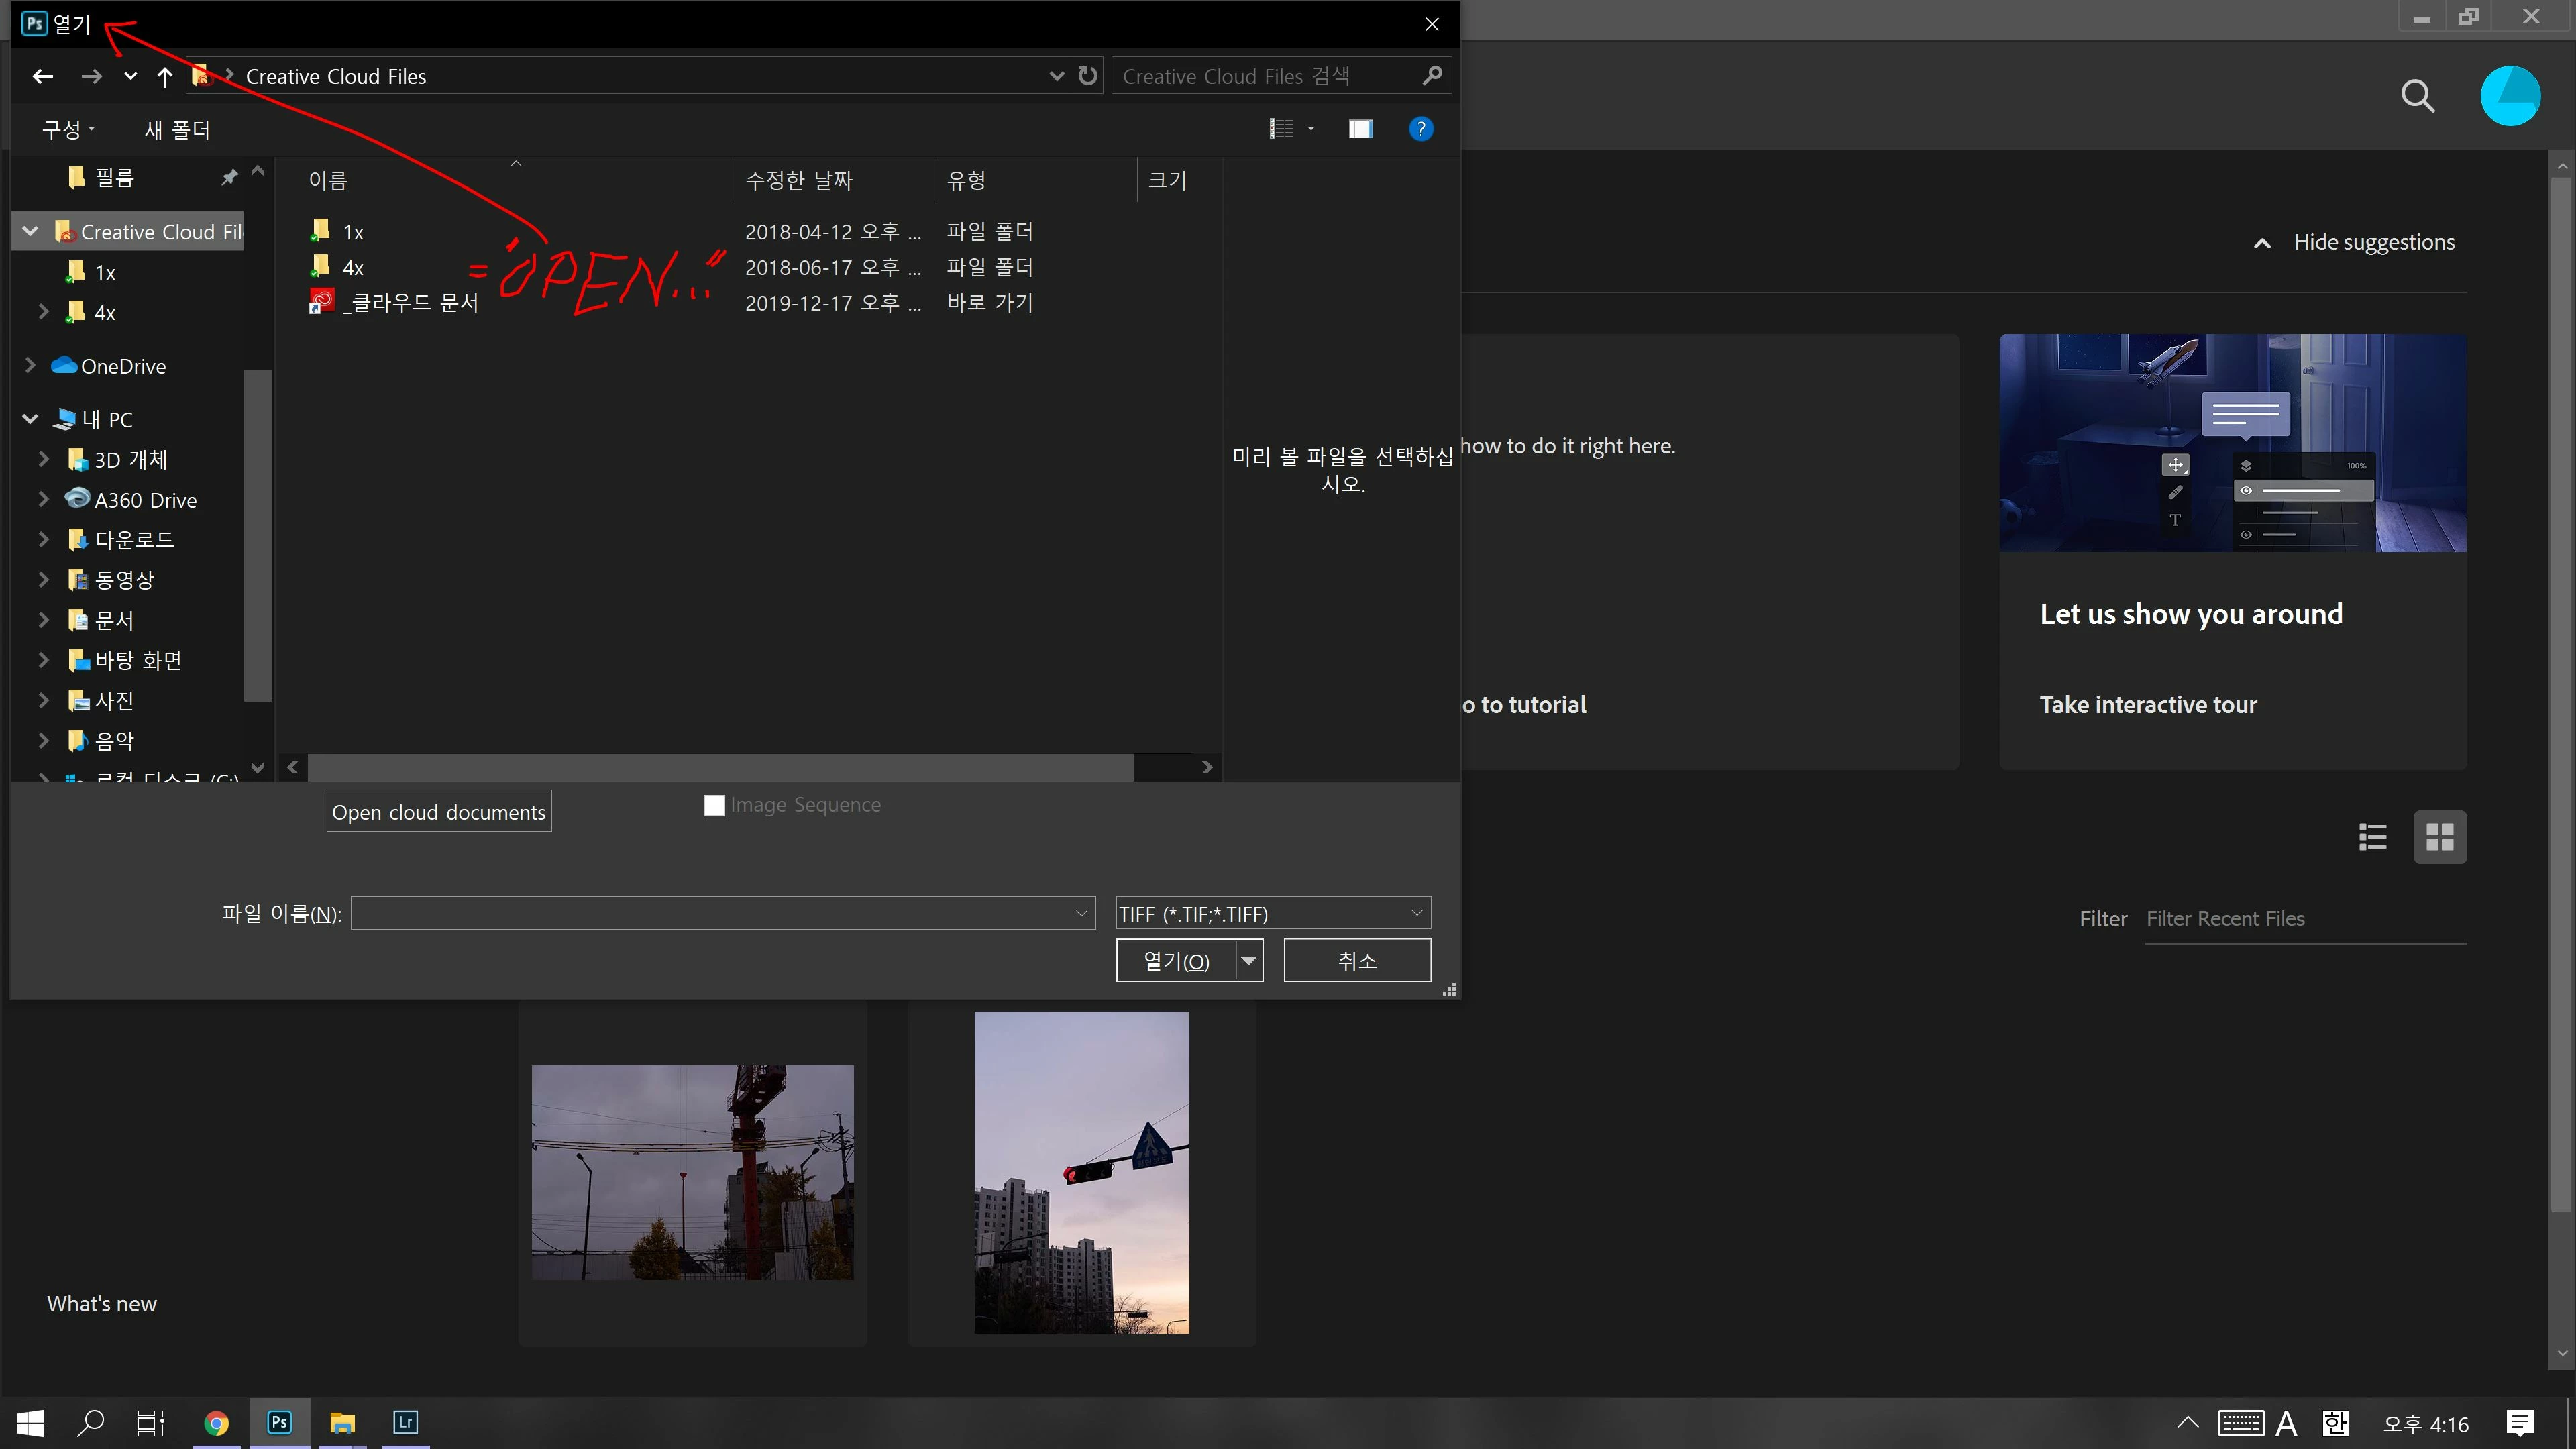Enable the Image Sequence checkbox
Image resolution: width=2576 pixels, height=1449 pixels.
pyautogui.click(x=714, y=805)
